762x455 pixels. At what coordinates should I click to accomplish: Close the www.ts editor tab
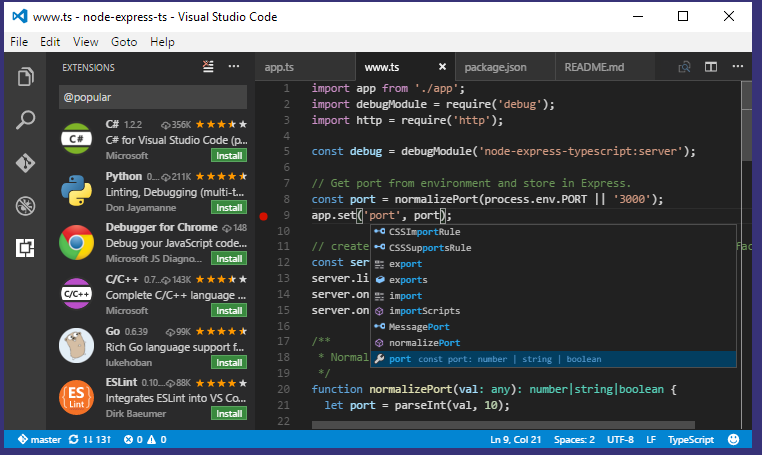click(x=442, y=67)
